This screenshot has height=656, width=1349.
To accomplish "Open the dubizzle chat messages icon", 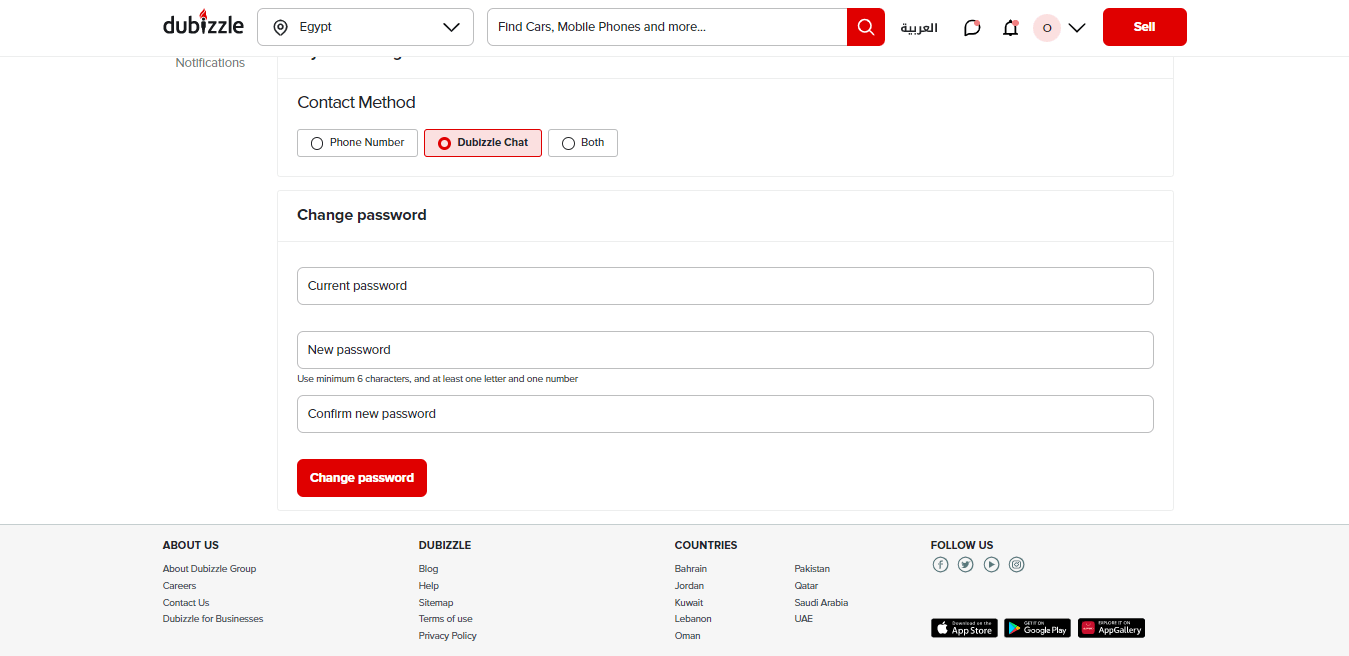I will [971, 27].
